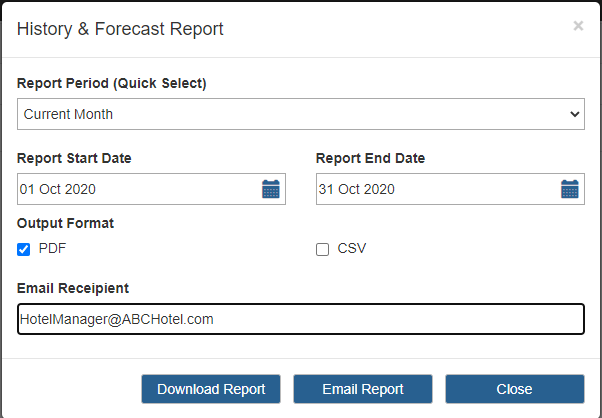This screenshot has width=602, height=418.
Task: Click the Report End Date label
Action: point(370,158)
